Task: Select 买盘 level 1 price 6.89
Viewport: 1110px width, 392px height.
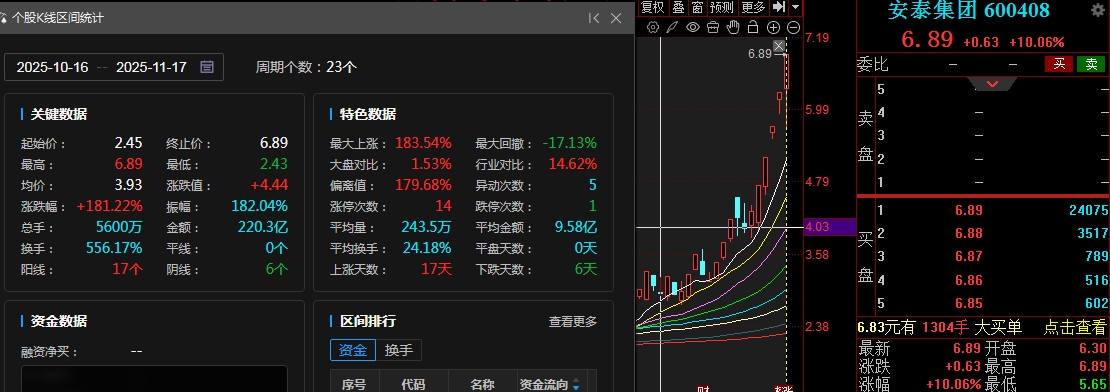Action: pos(969,210)
